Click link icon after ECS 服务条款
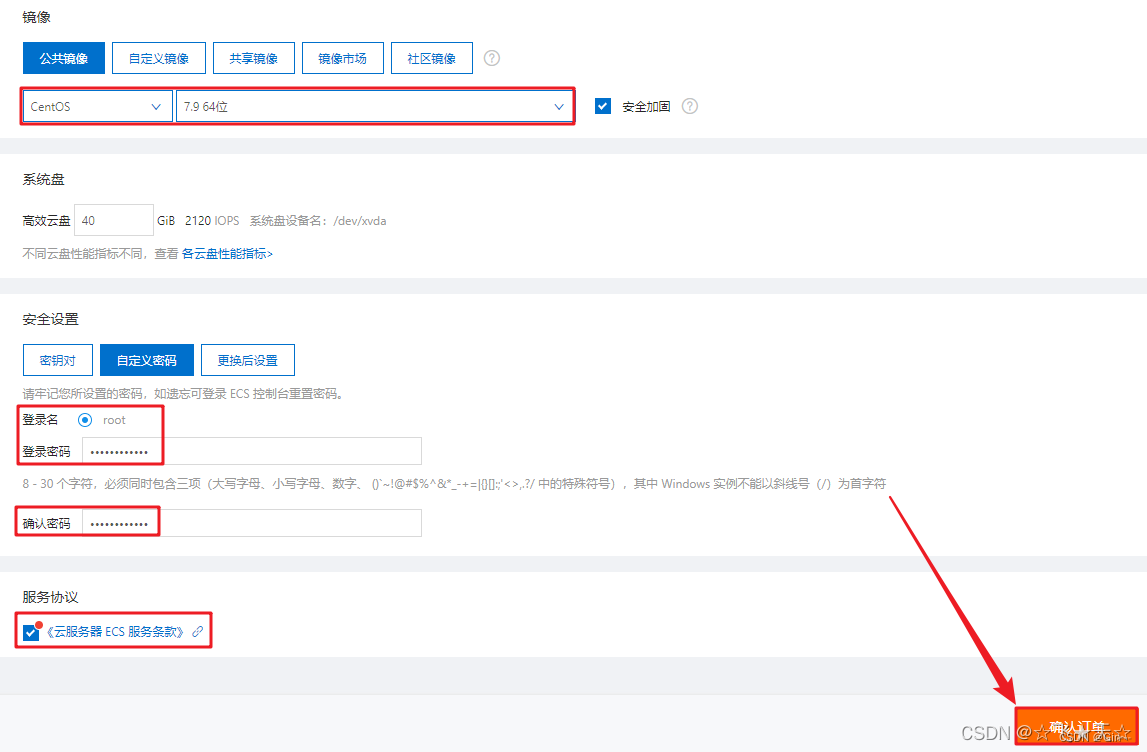 [x=198, y=632]
